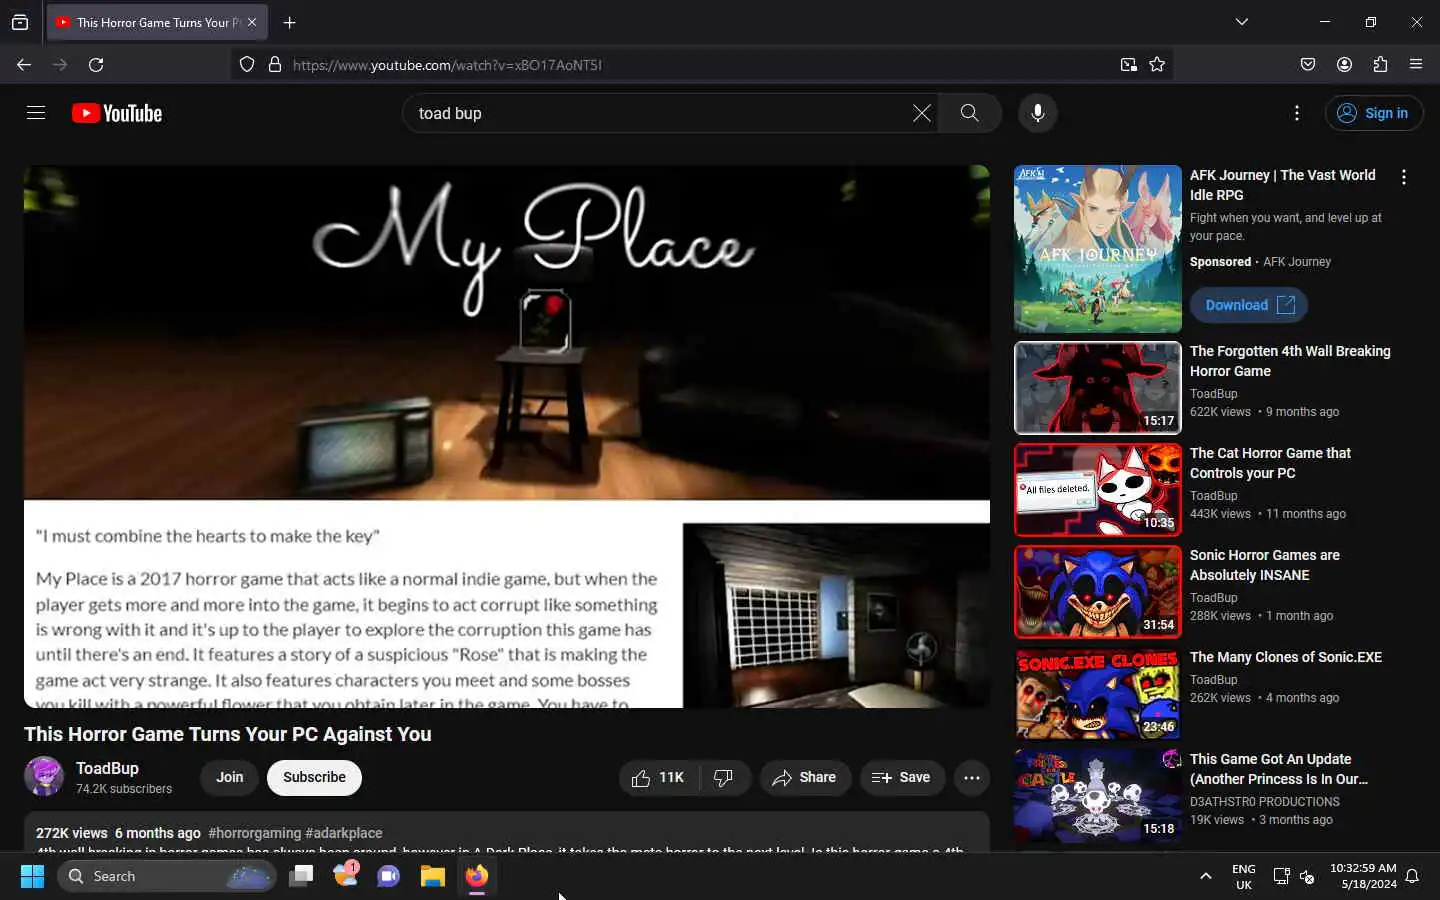1440x900 pixels.
Task: Click Sign in button
Action: coord(1374,113)
